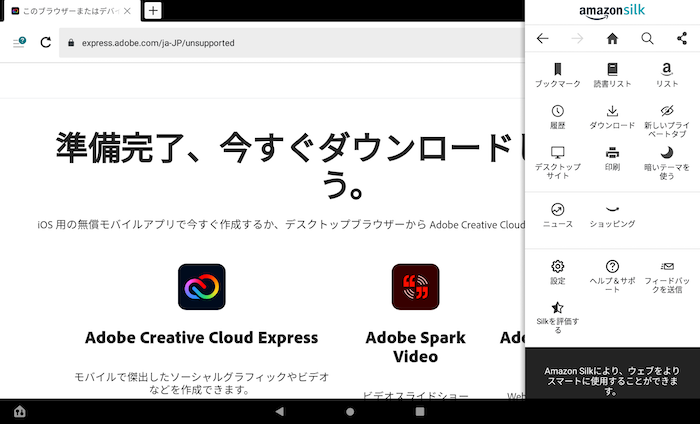Screen dimensions: 700x424
Task: Click the address bar URL field
Action: [292, 43]
